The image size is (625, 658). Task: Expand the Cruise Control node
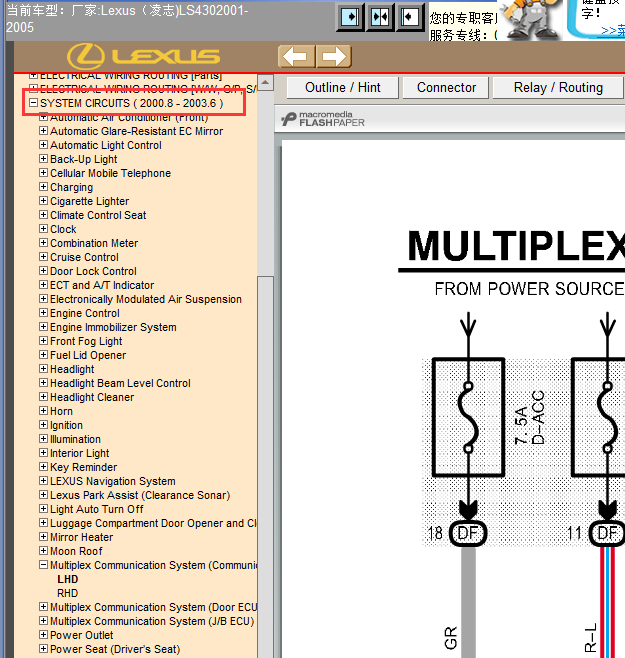point(43,257)
